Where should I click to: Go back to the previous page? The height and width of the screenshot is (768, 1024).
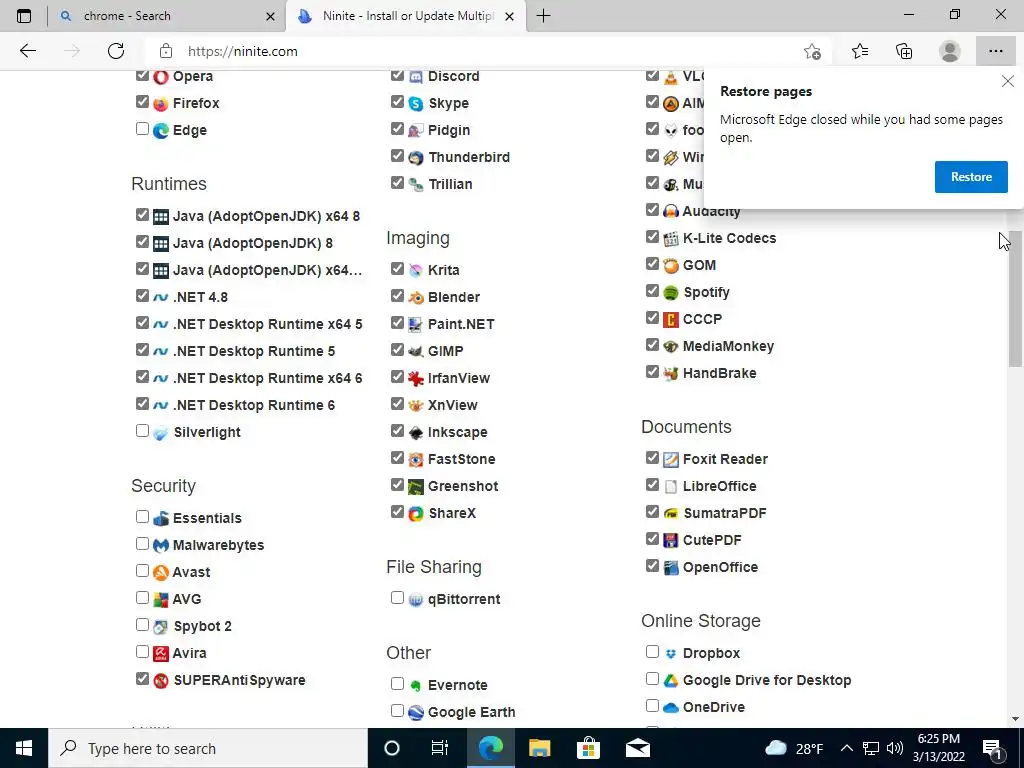pos(27,51)
